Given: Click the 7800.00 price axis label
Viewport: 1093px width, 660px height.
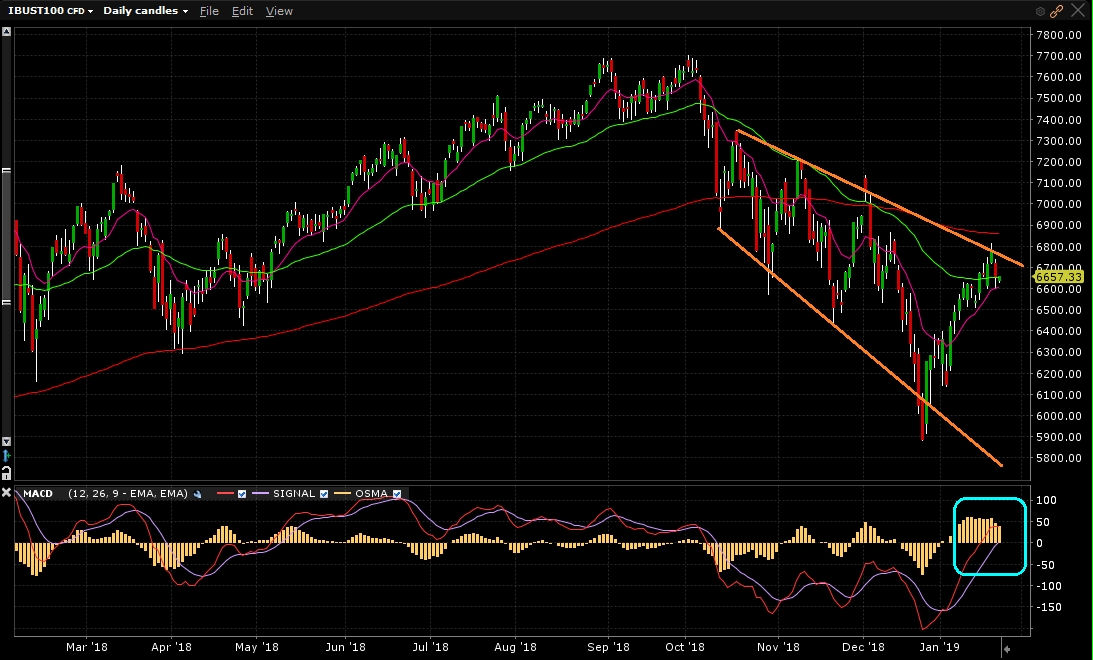Looking at the screenshot, I should click(1059, 35).
